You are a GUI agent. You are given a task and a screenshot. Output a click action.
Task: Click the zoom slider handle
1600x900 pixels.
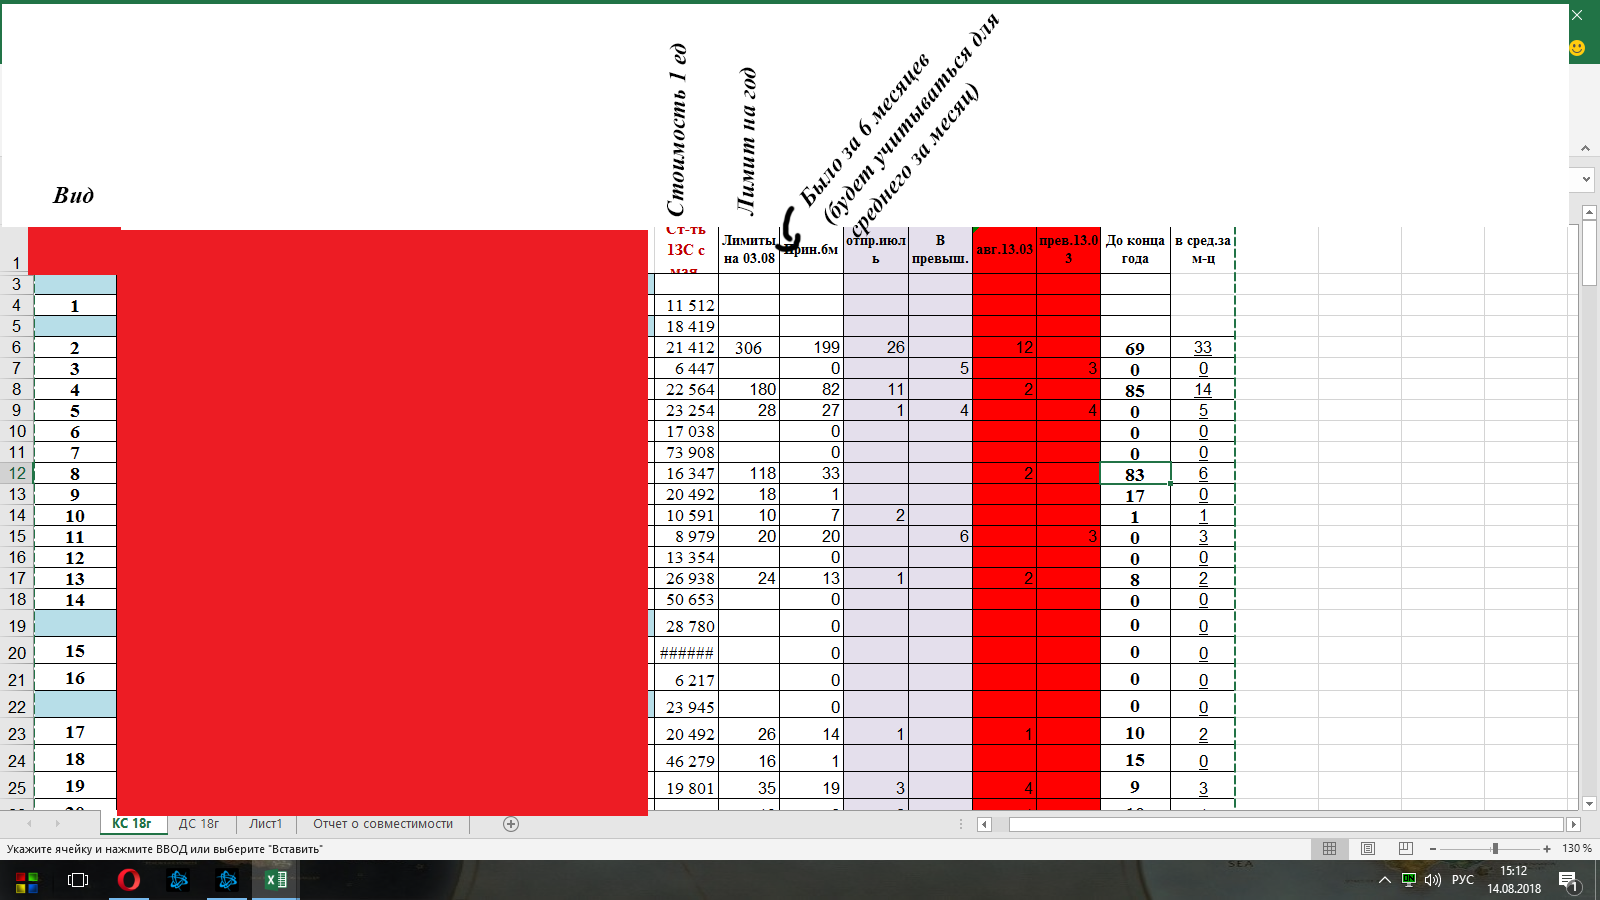[x=1495, y=849]
